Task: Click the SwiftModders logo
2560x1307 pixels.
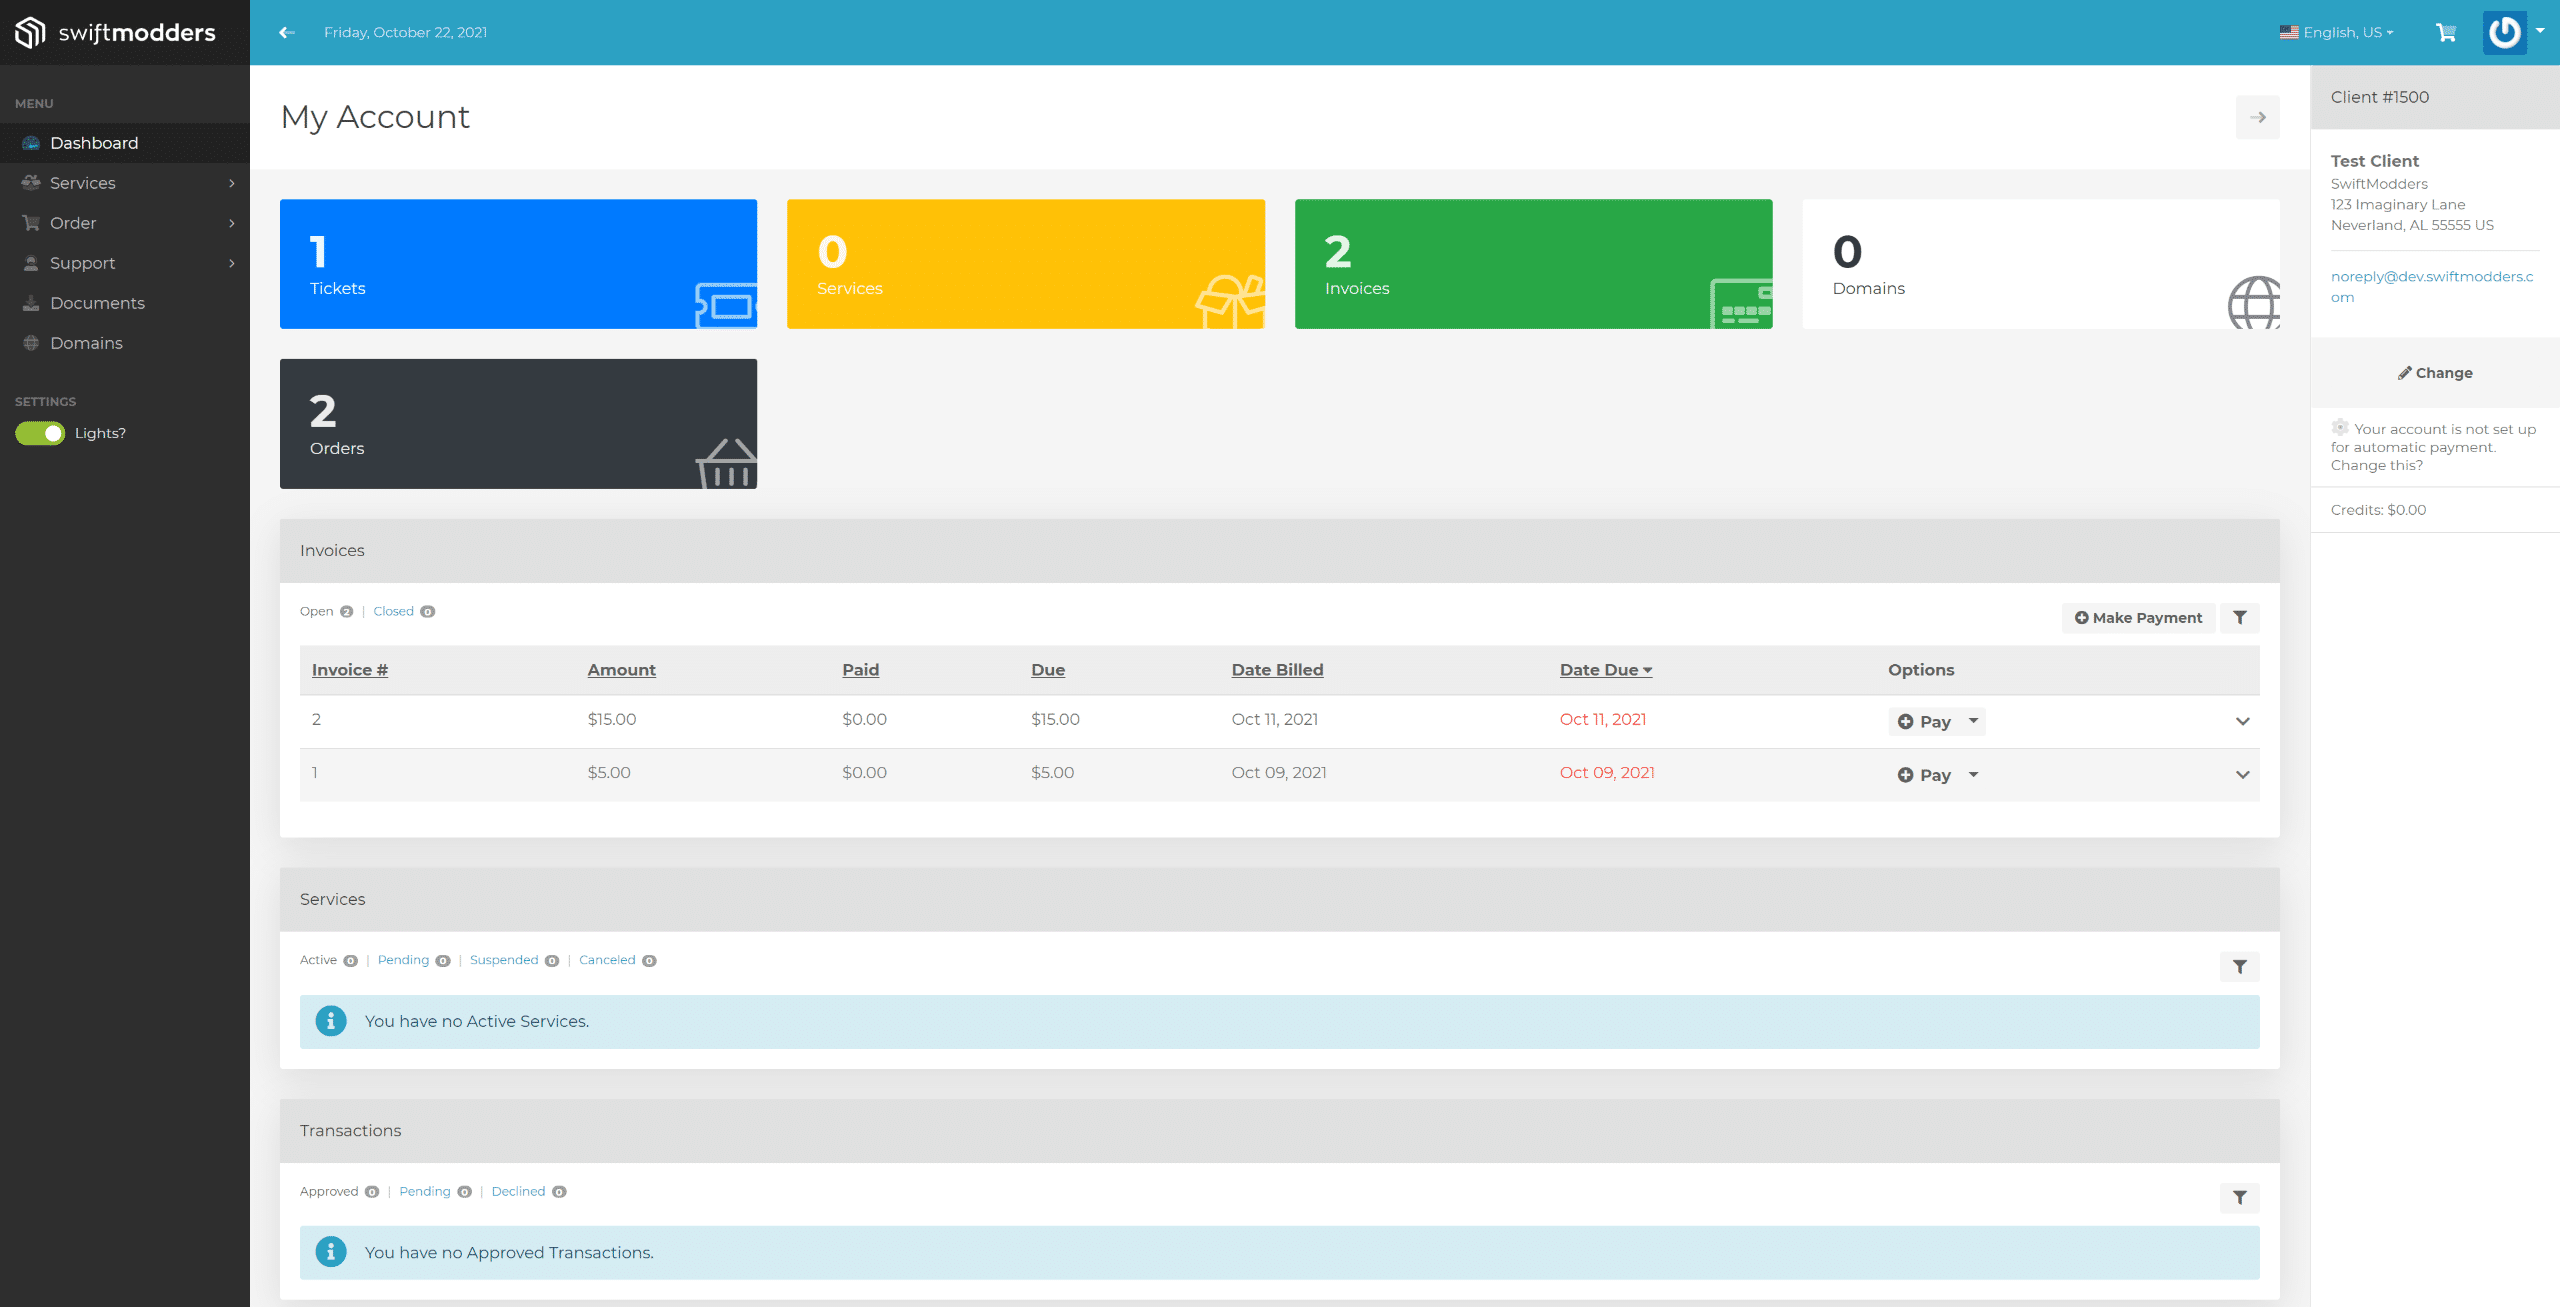Action: pos(115,32)
